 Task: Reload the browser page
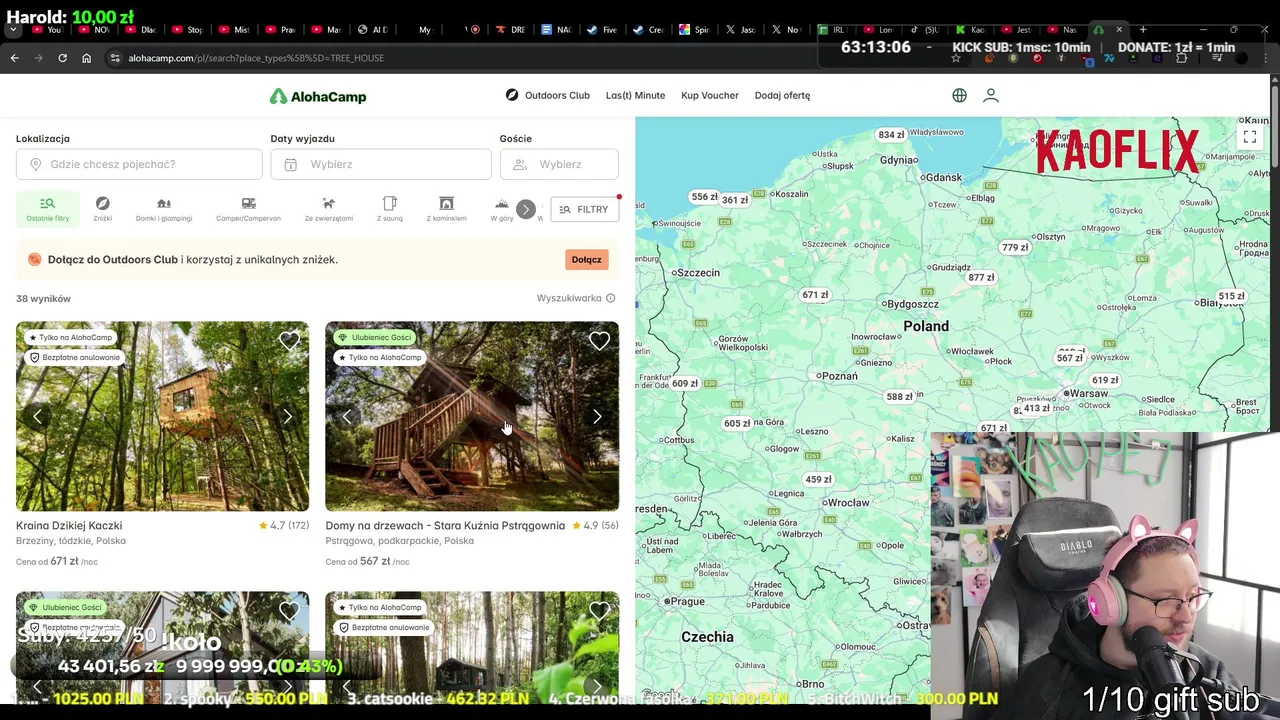[62, 58]
